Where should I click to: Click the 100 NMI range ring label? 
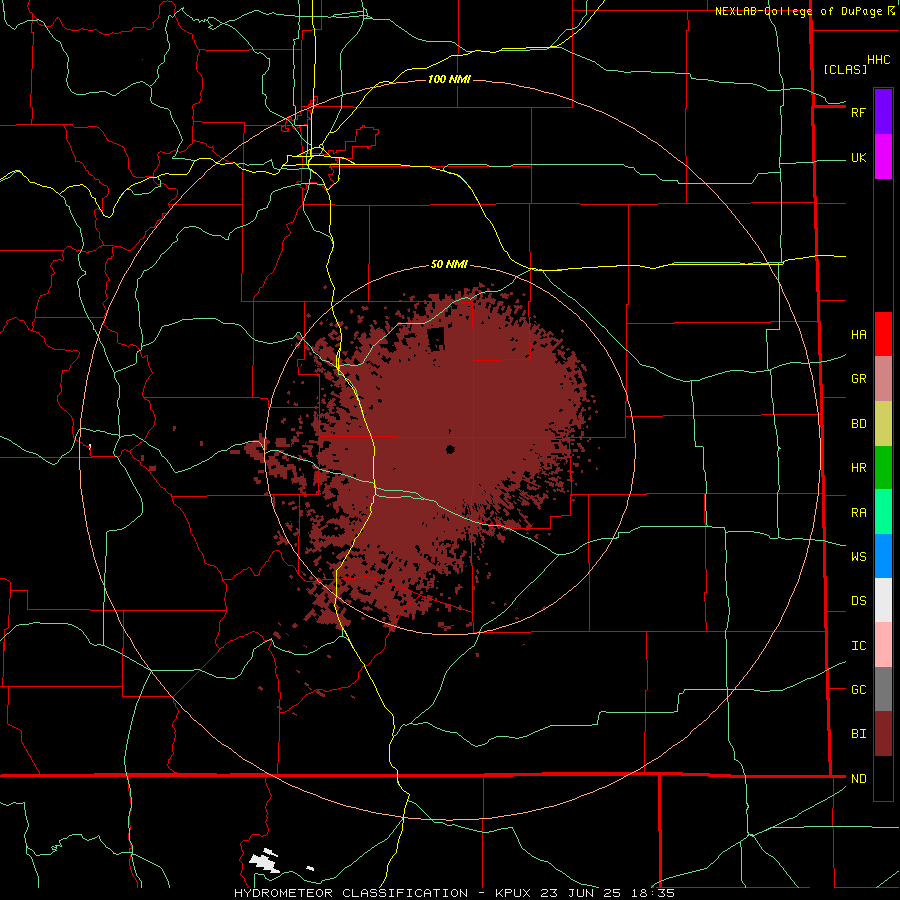click(449, 79)
